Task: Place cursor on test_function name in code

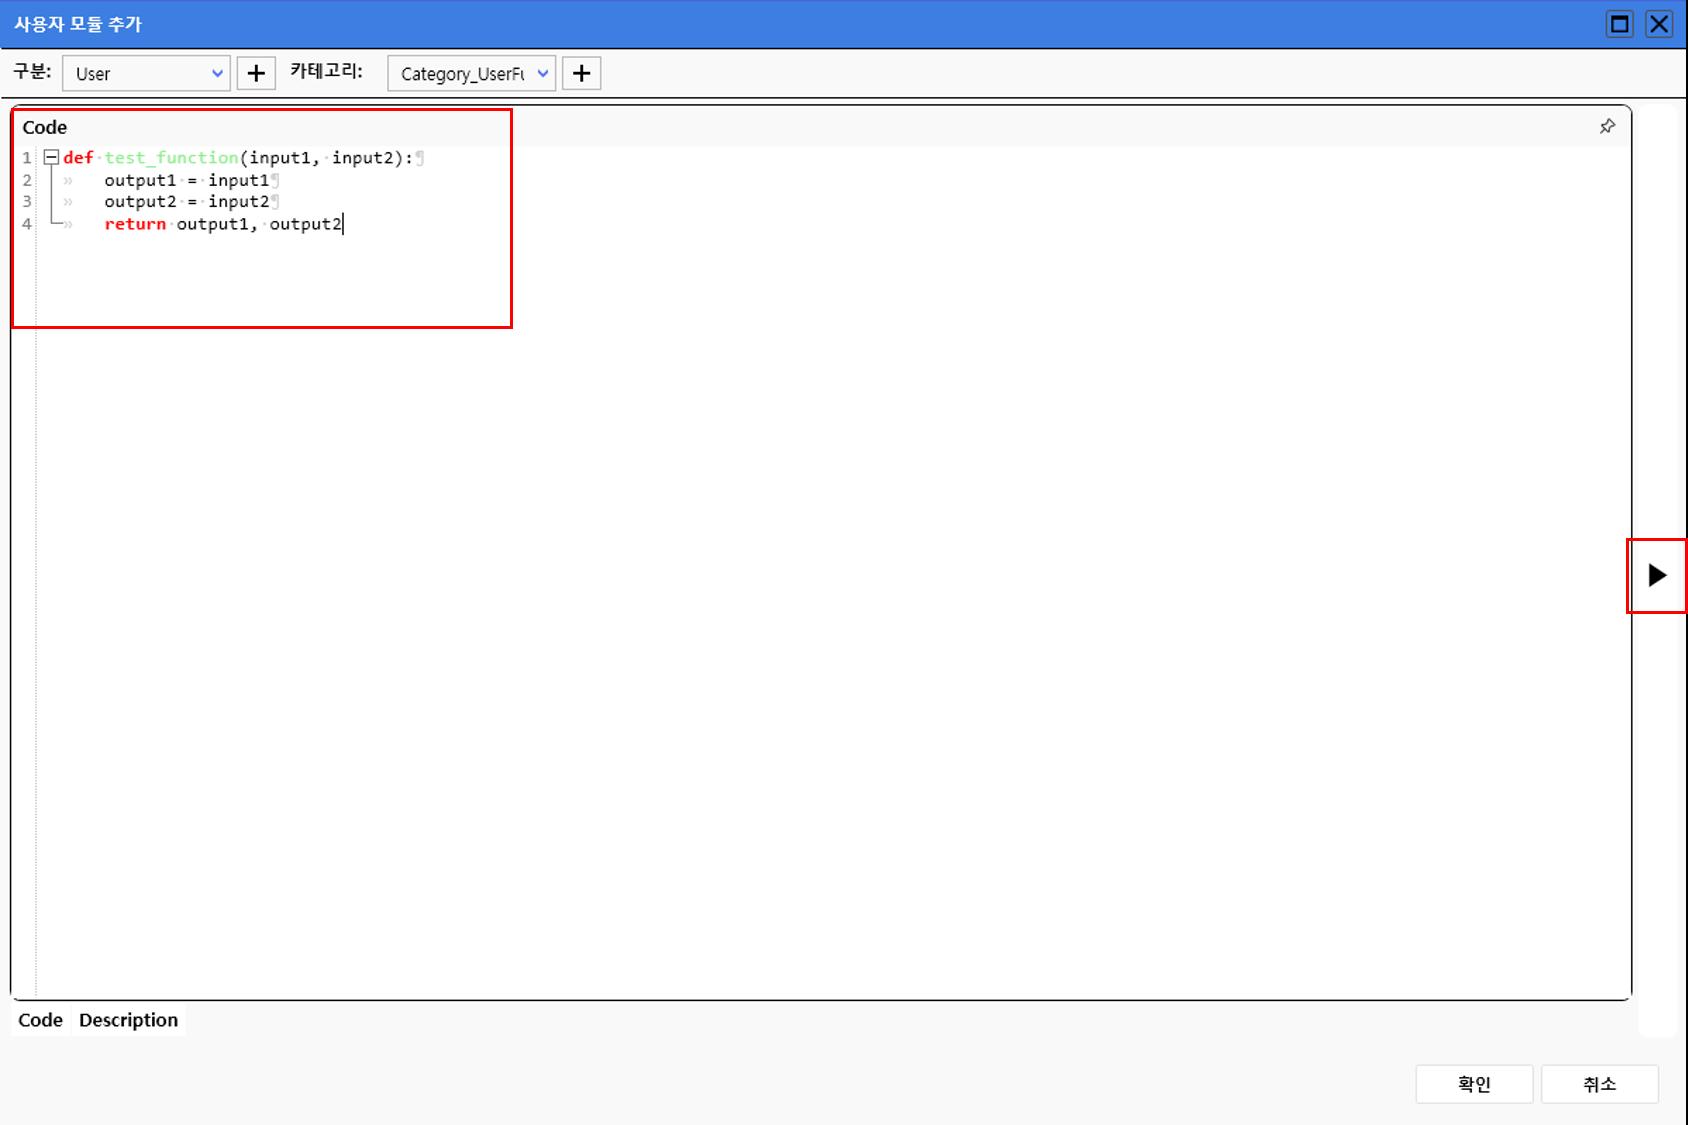Action: point(171,158)
